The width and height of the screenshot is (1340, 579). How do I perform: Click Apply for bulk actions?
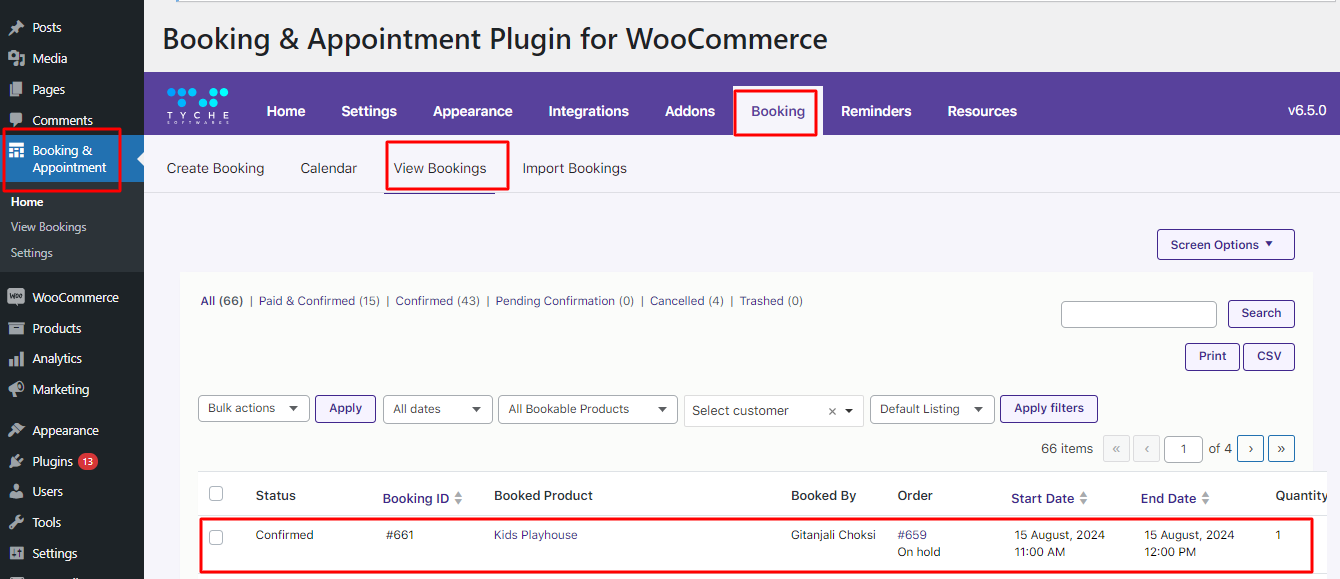346,409
